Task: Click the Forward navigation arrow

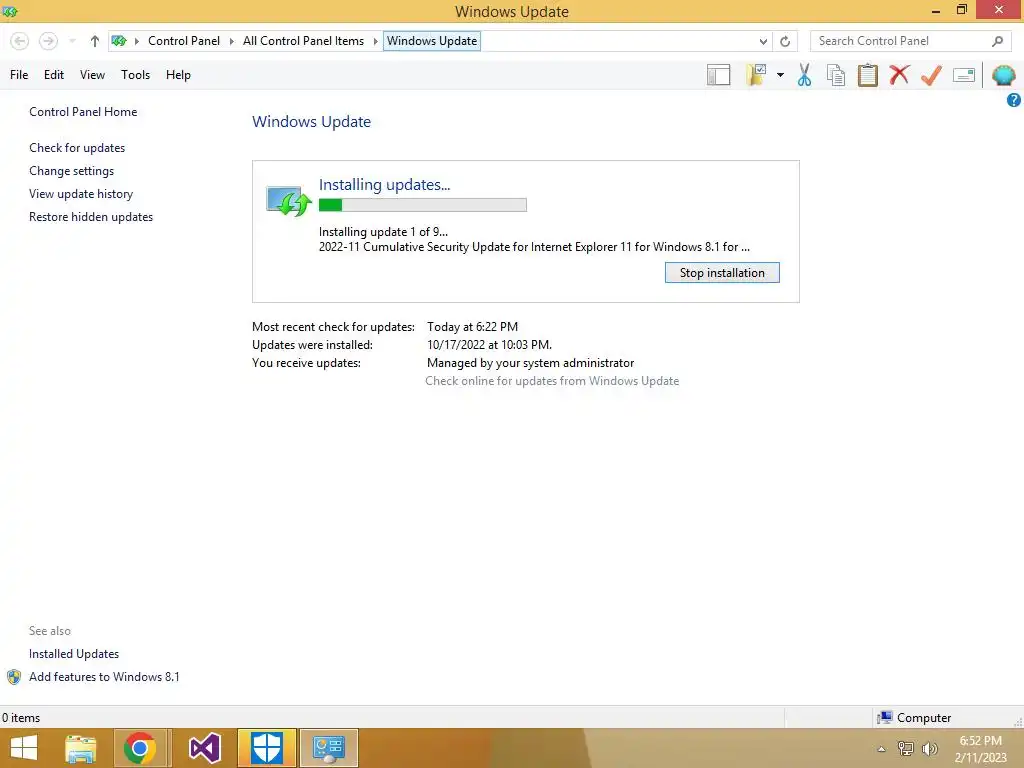Action: (48, 41)
